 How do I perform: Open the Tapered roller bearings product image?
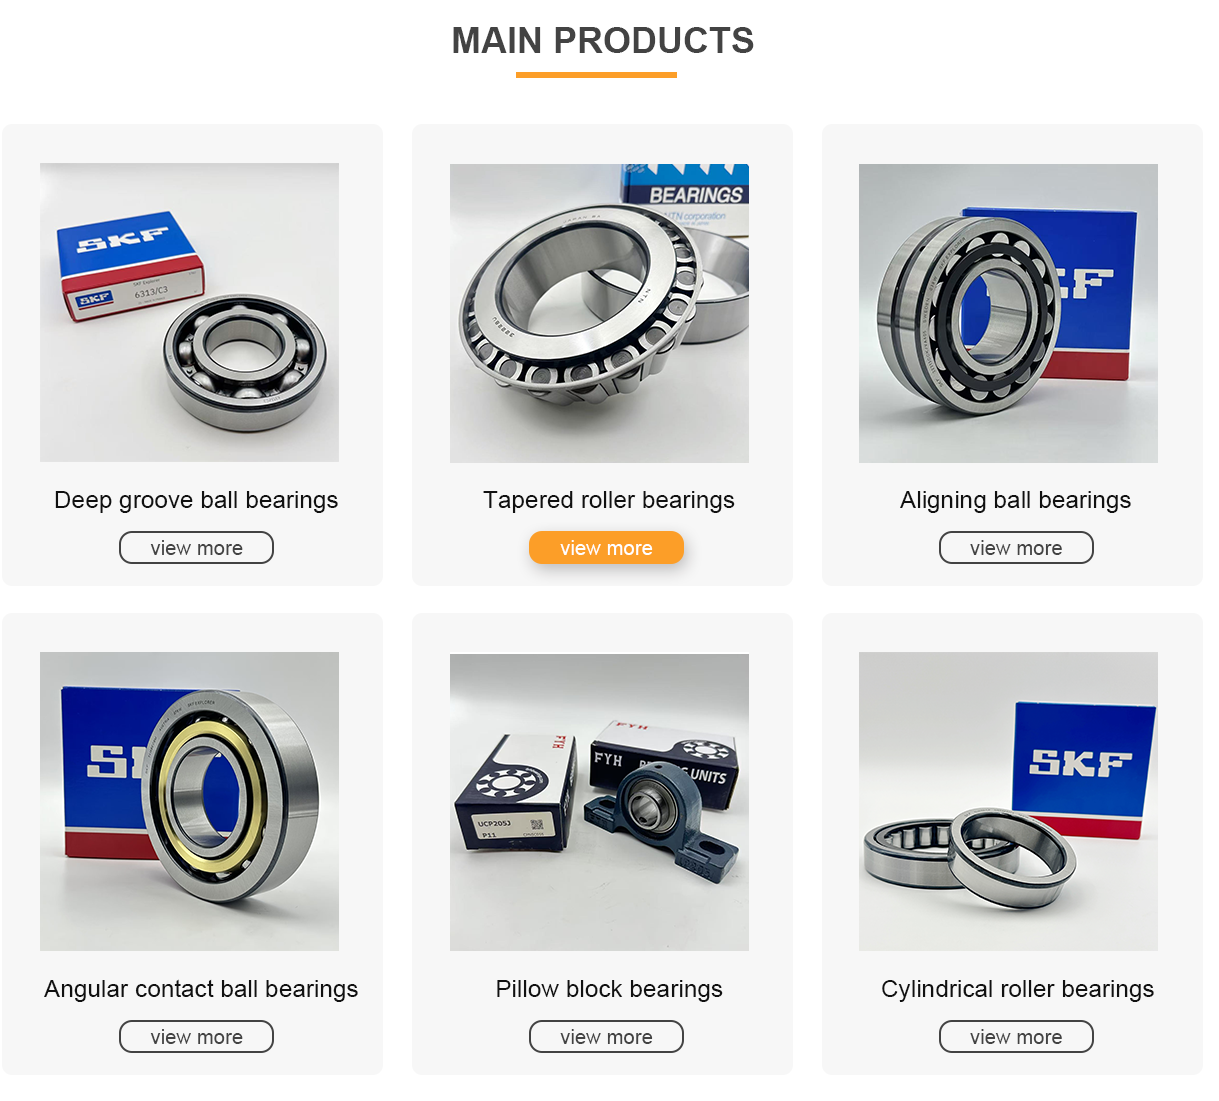(x=599, y=313)
